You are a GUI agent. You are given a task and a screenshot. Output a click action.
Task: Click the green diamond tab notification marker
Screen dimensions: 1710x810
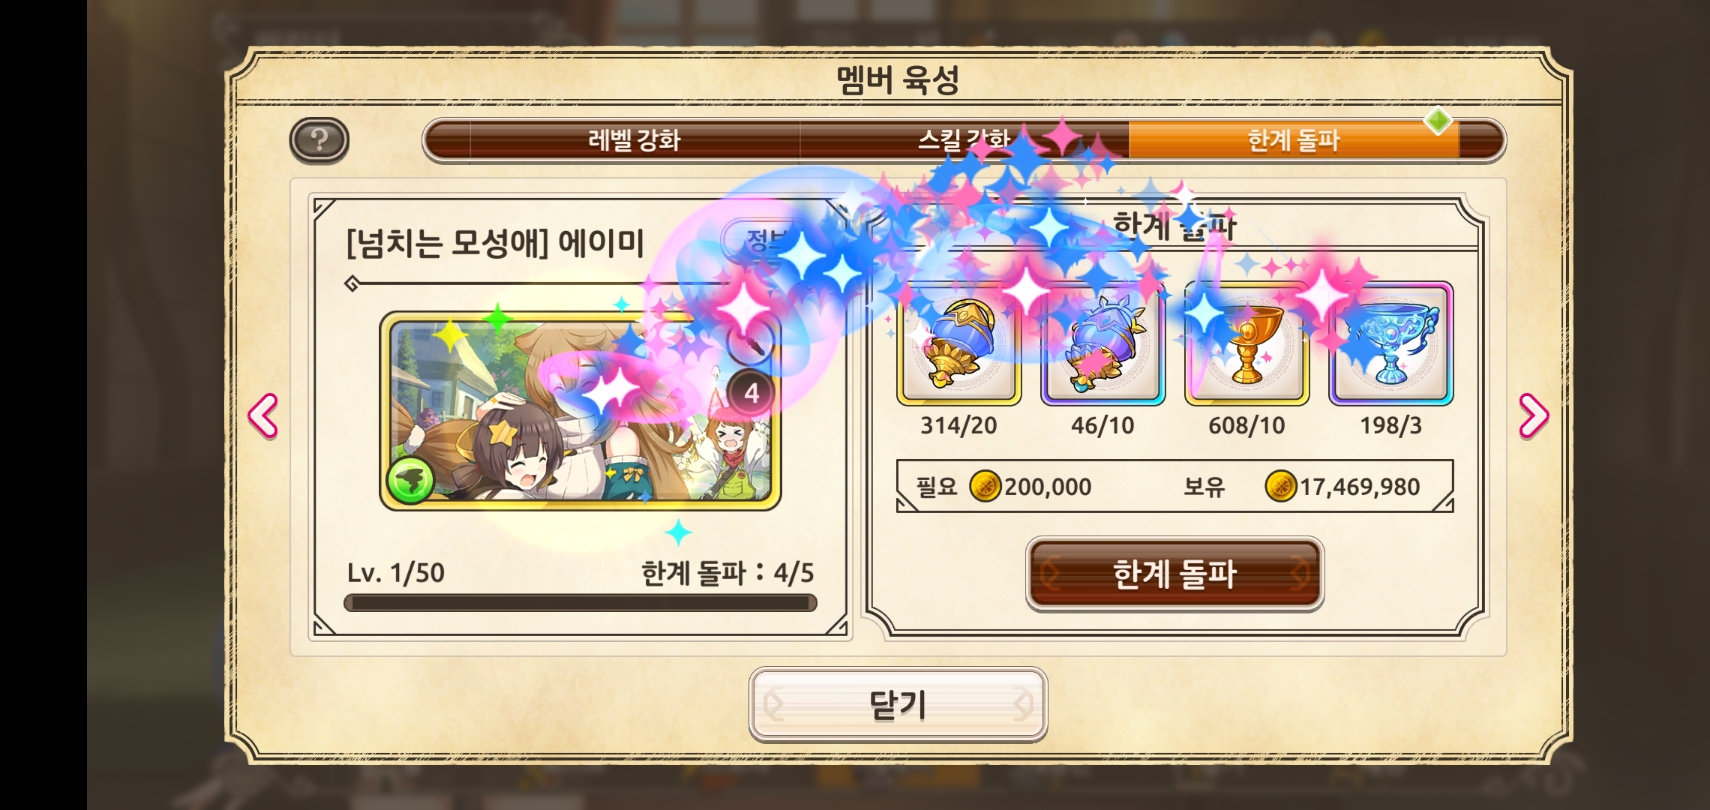pyautogui.click(x=1438, y=122)
